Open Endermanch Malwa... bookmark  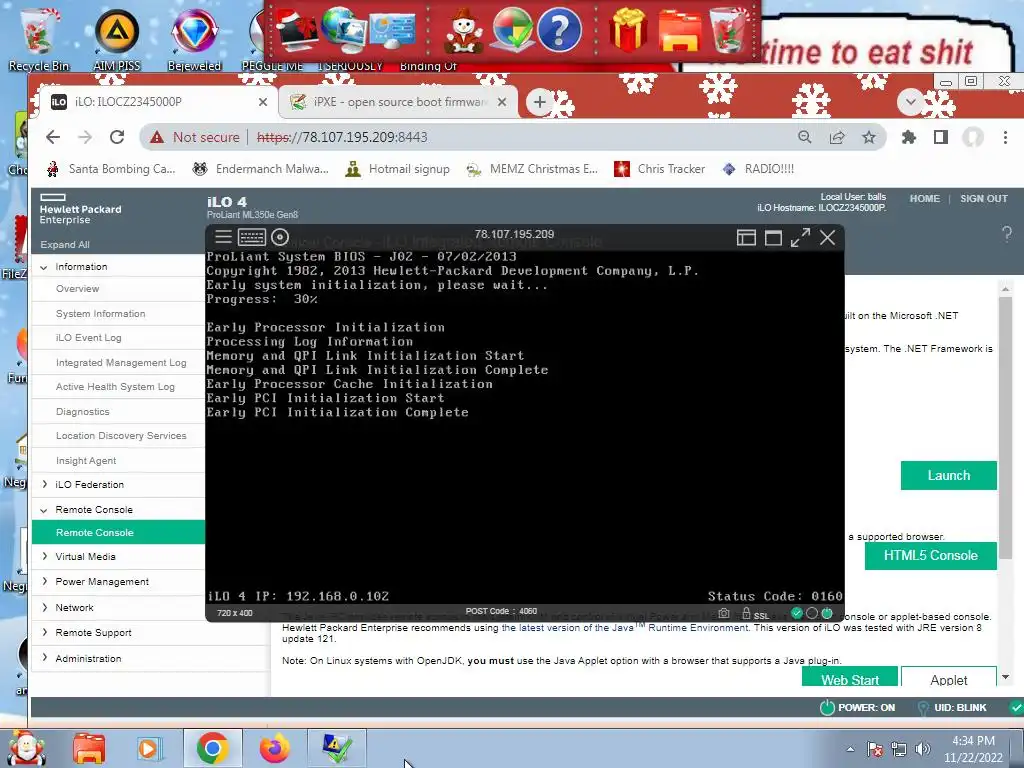[261, 169]
